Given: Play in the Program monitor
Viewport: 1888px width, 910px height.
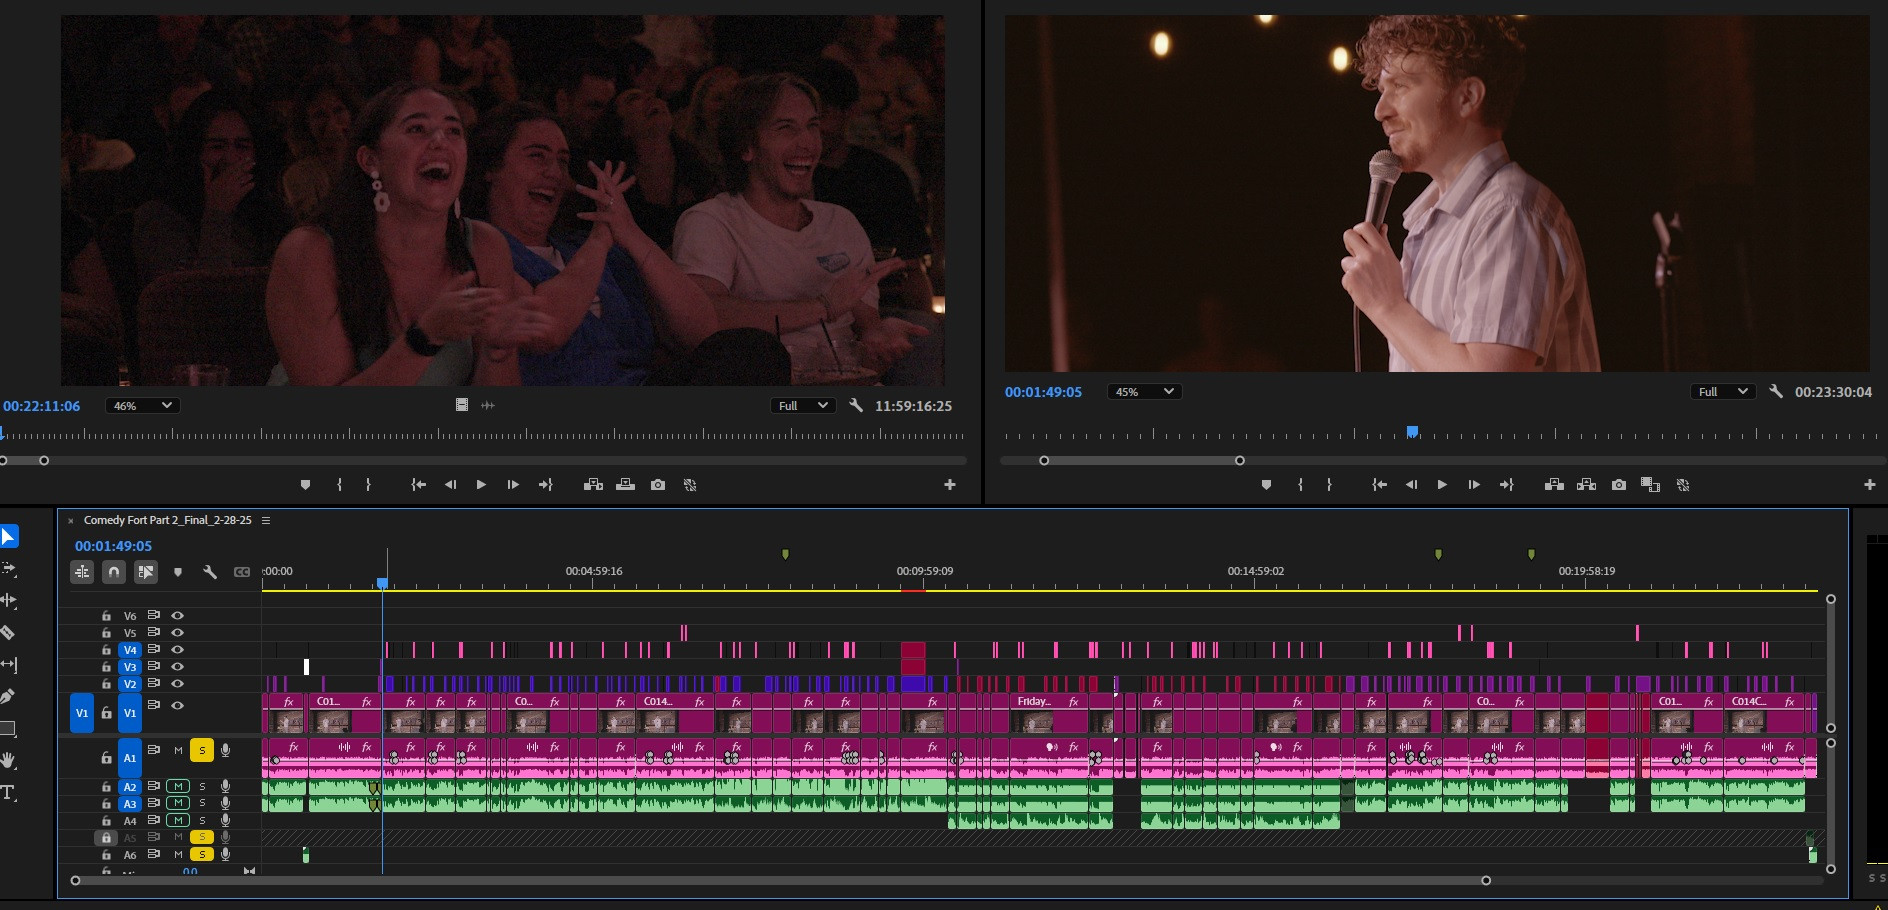Looking at the screenshot, I should 1442,484.
